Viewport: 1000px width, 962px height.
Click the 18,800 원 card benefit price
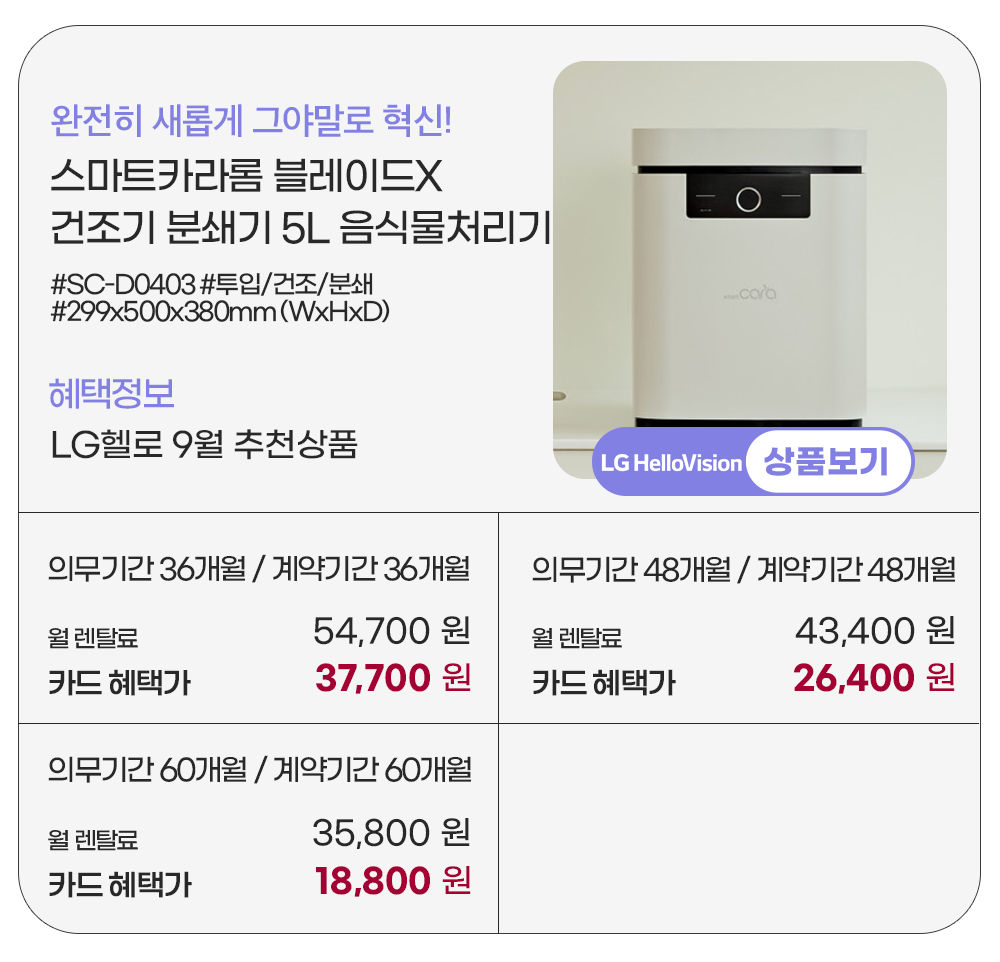click(392, 880)
